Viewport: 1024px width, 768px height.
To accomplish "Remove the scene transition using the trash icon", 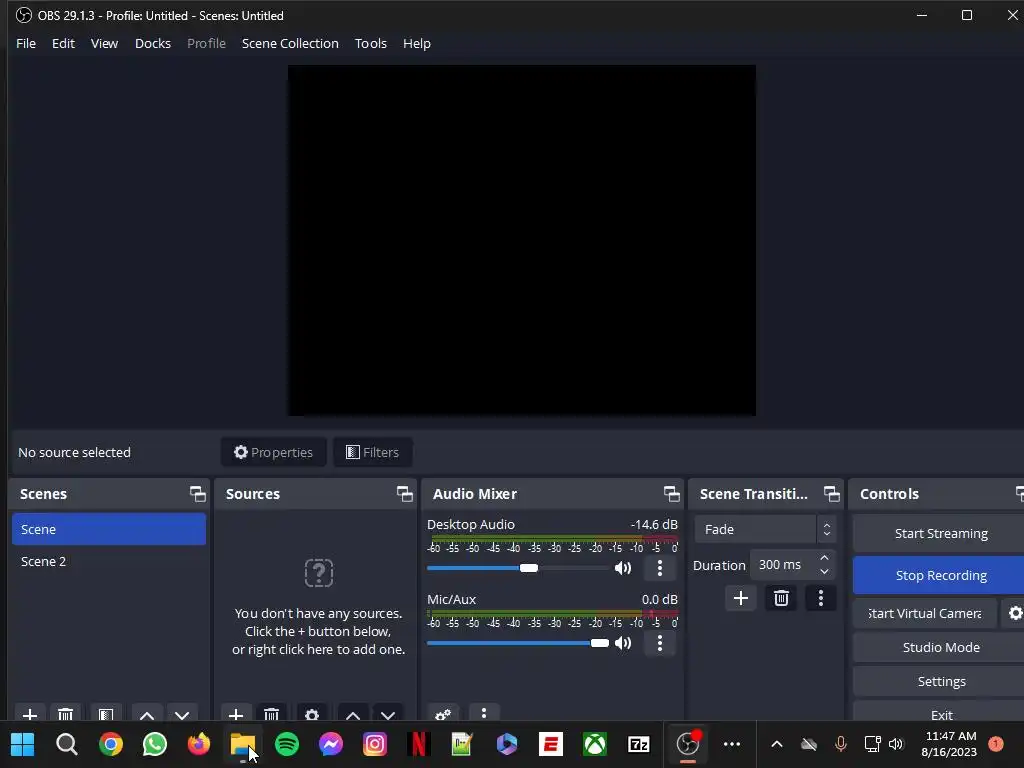I will 781,598.
